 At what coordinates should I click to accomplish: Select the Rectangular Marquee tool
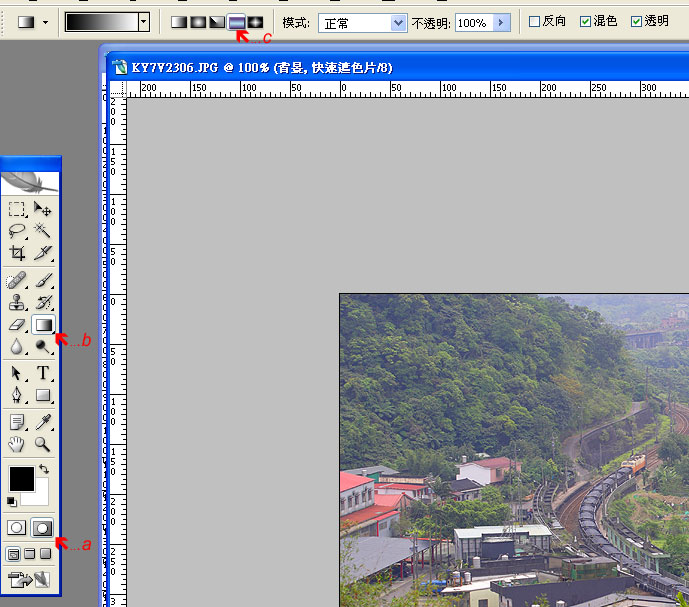(17, 209)
